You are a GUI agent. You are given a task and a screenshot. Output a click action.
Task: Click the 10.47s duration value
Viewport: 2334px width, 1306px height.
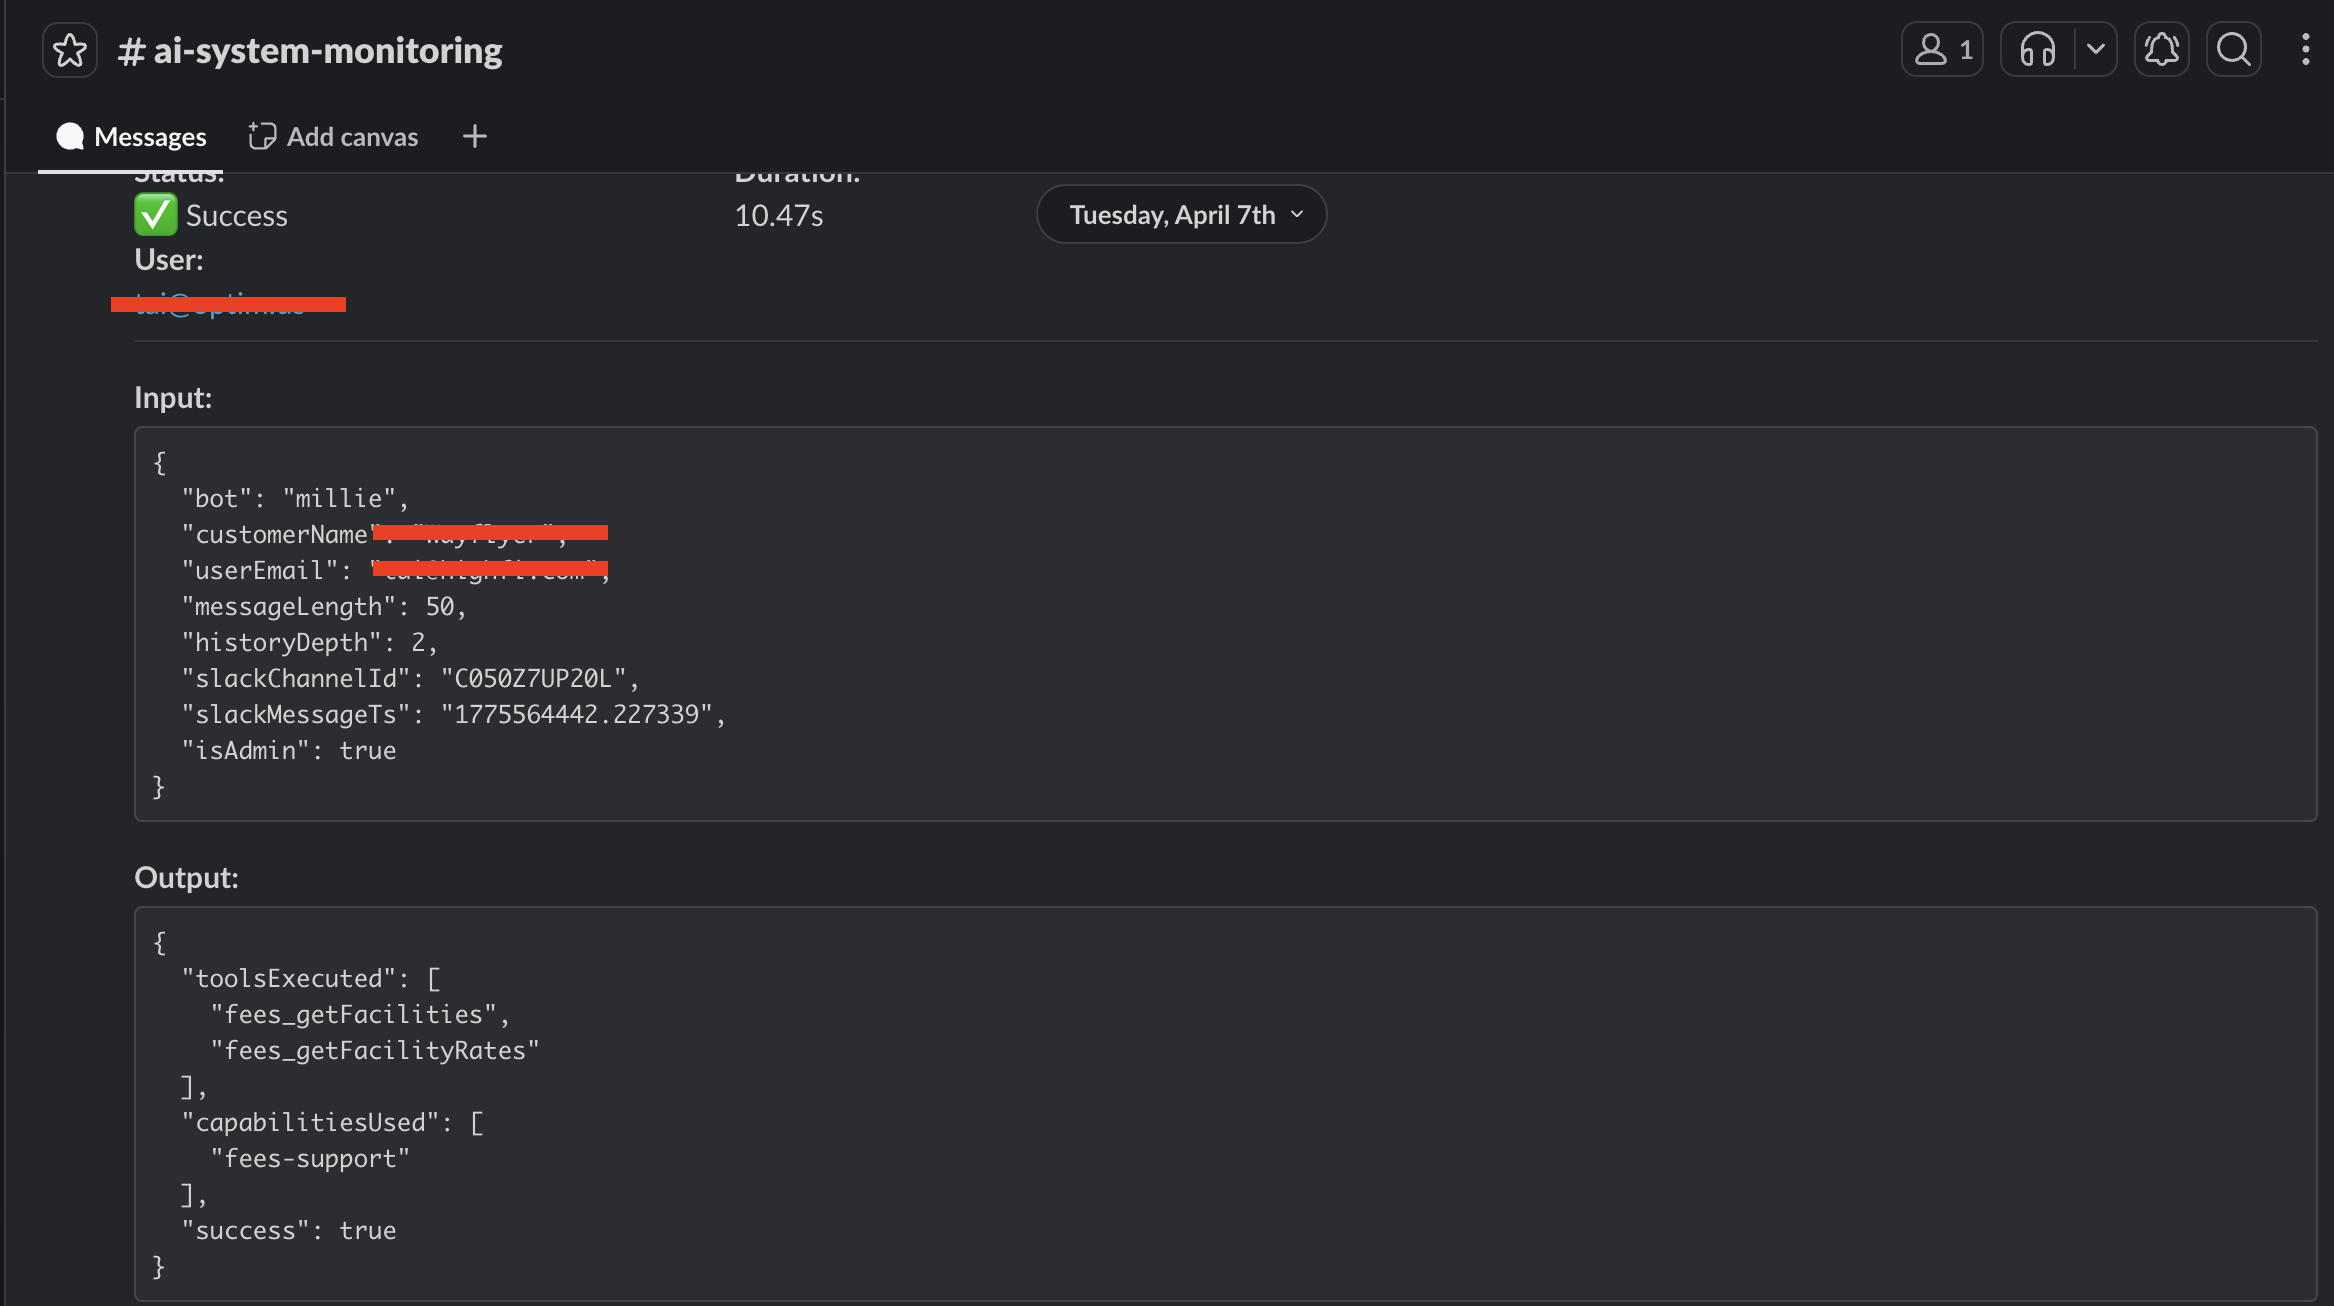click(778, 216)
